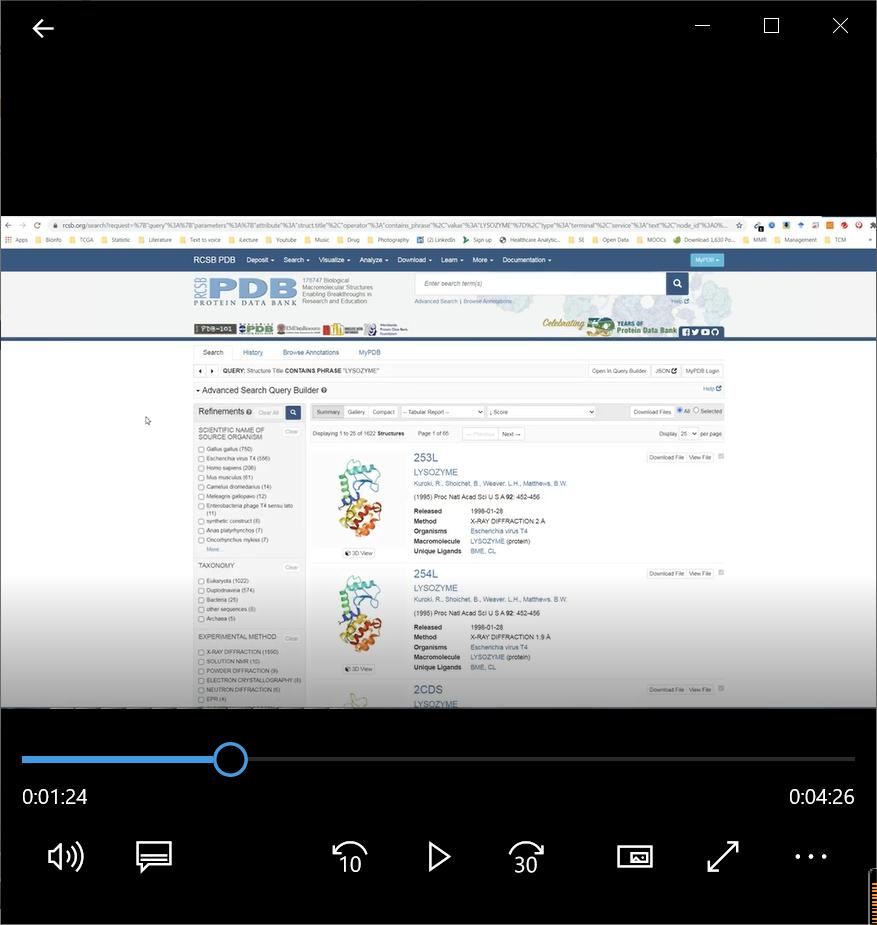Go back with the top-left arrow

click(x=43, y=28)
